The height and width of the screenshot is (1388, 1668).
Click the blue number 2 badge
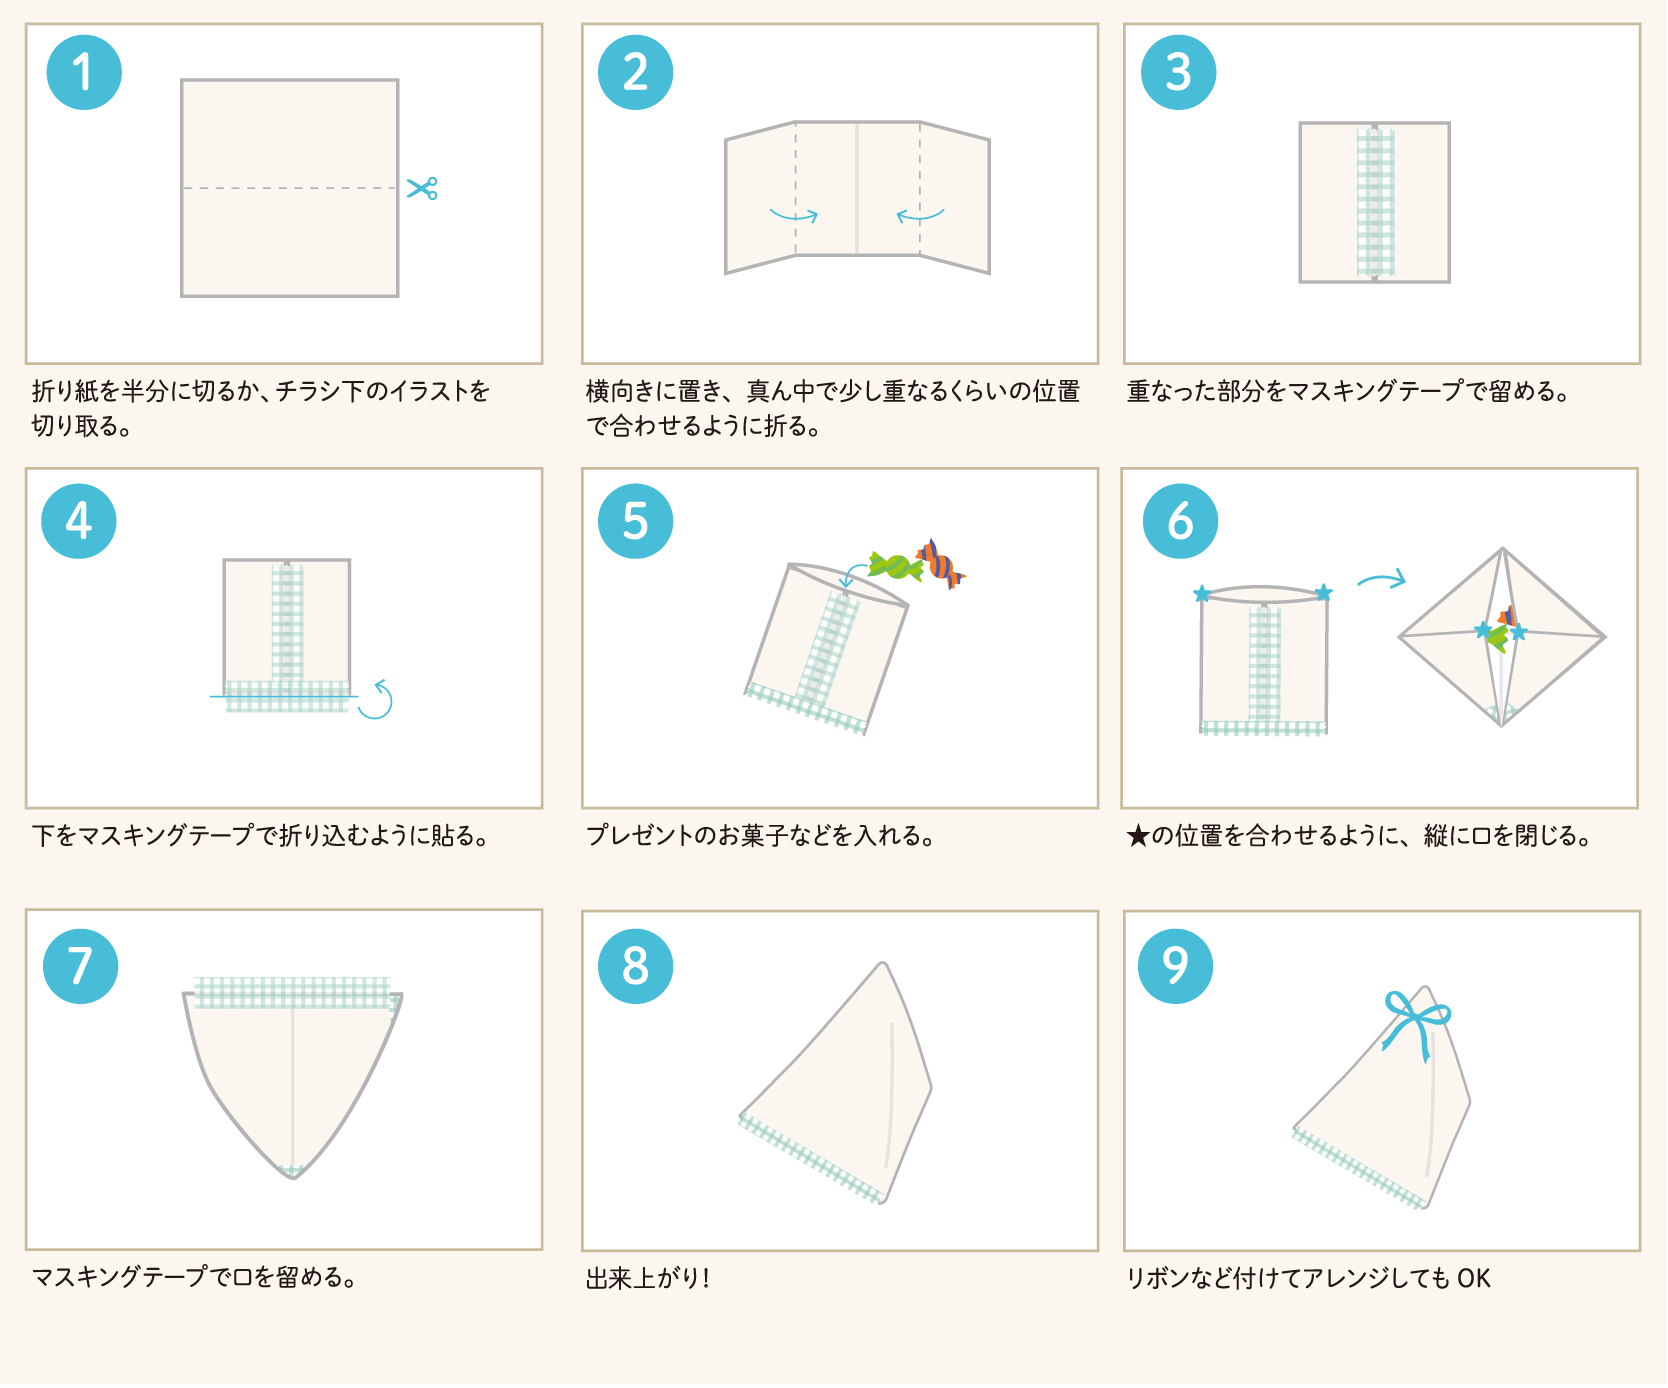635,73
